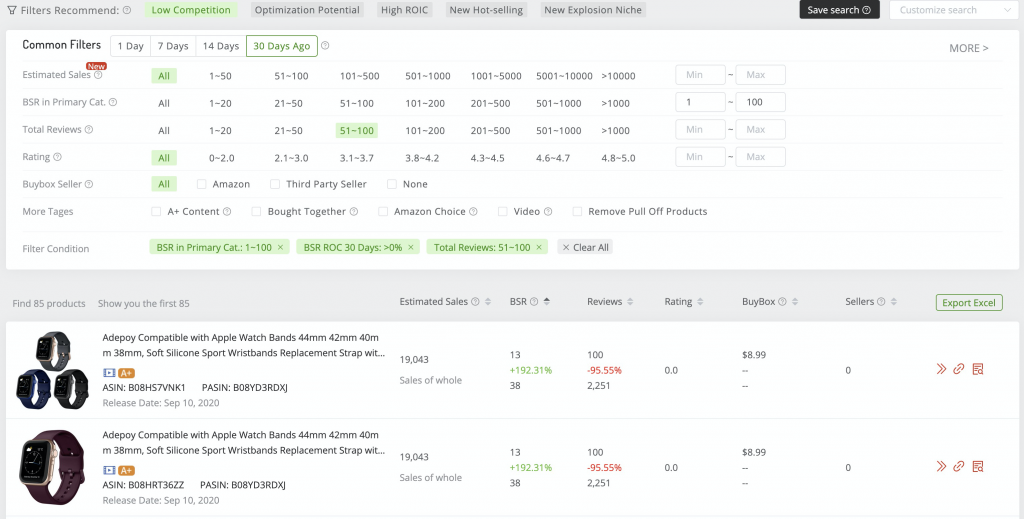The width and height of the screenshot is (1024, 519).
Task: Sort by the Reviews column arrows
Action: [630, 302]
